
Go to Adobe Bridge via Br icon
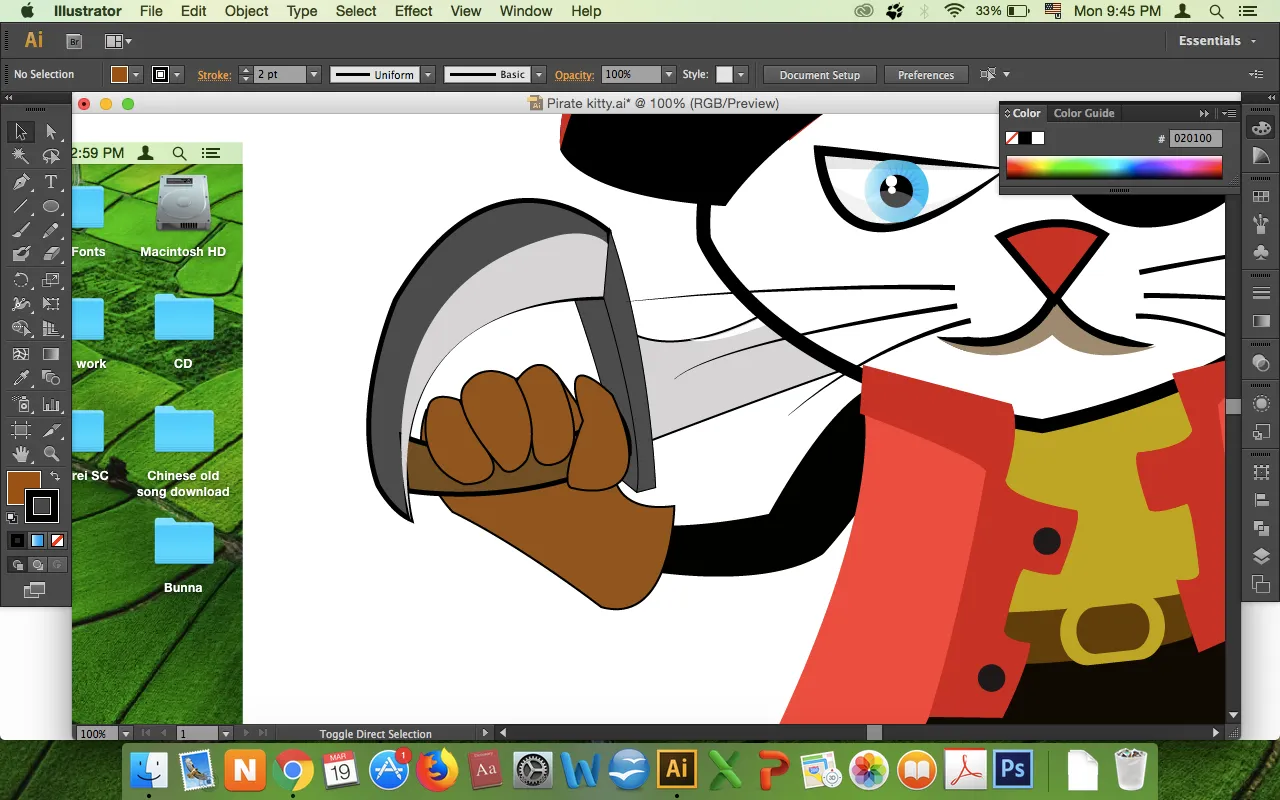tap(74, 41)
